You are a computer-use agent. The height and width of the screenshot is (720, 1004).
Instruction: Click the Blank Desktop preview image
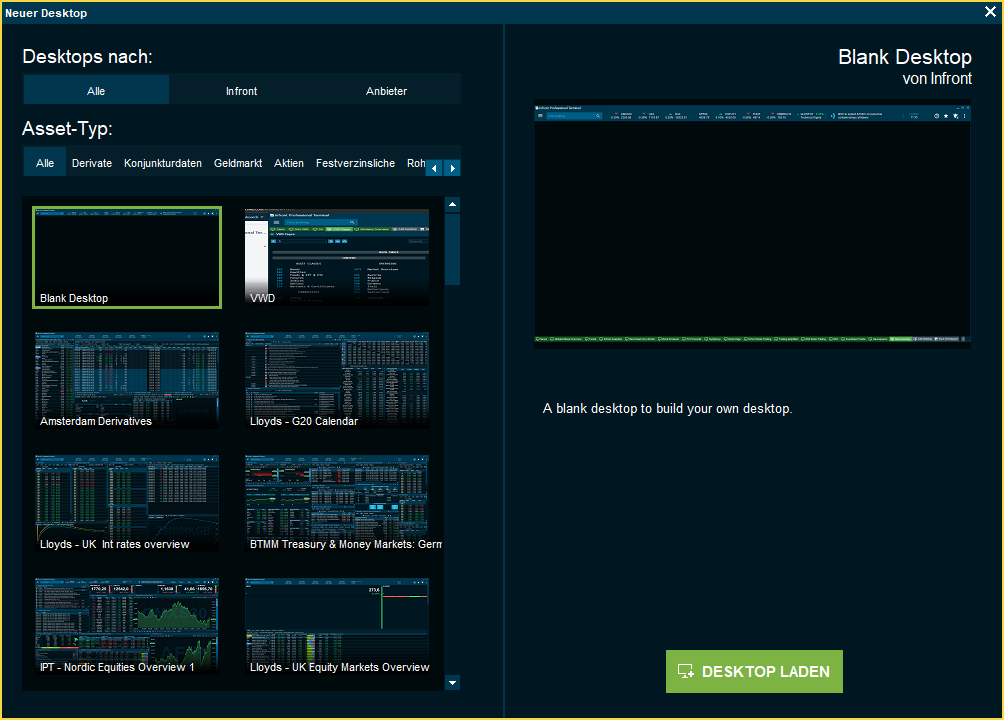click(x=752, y=223)
